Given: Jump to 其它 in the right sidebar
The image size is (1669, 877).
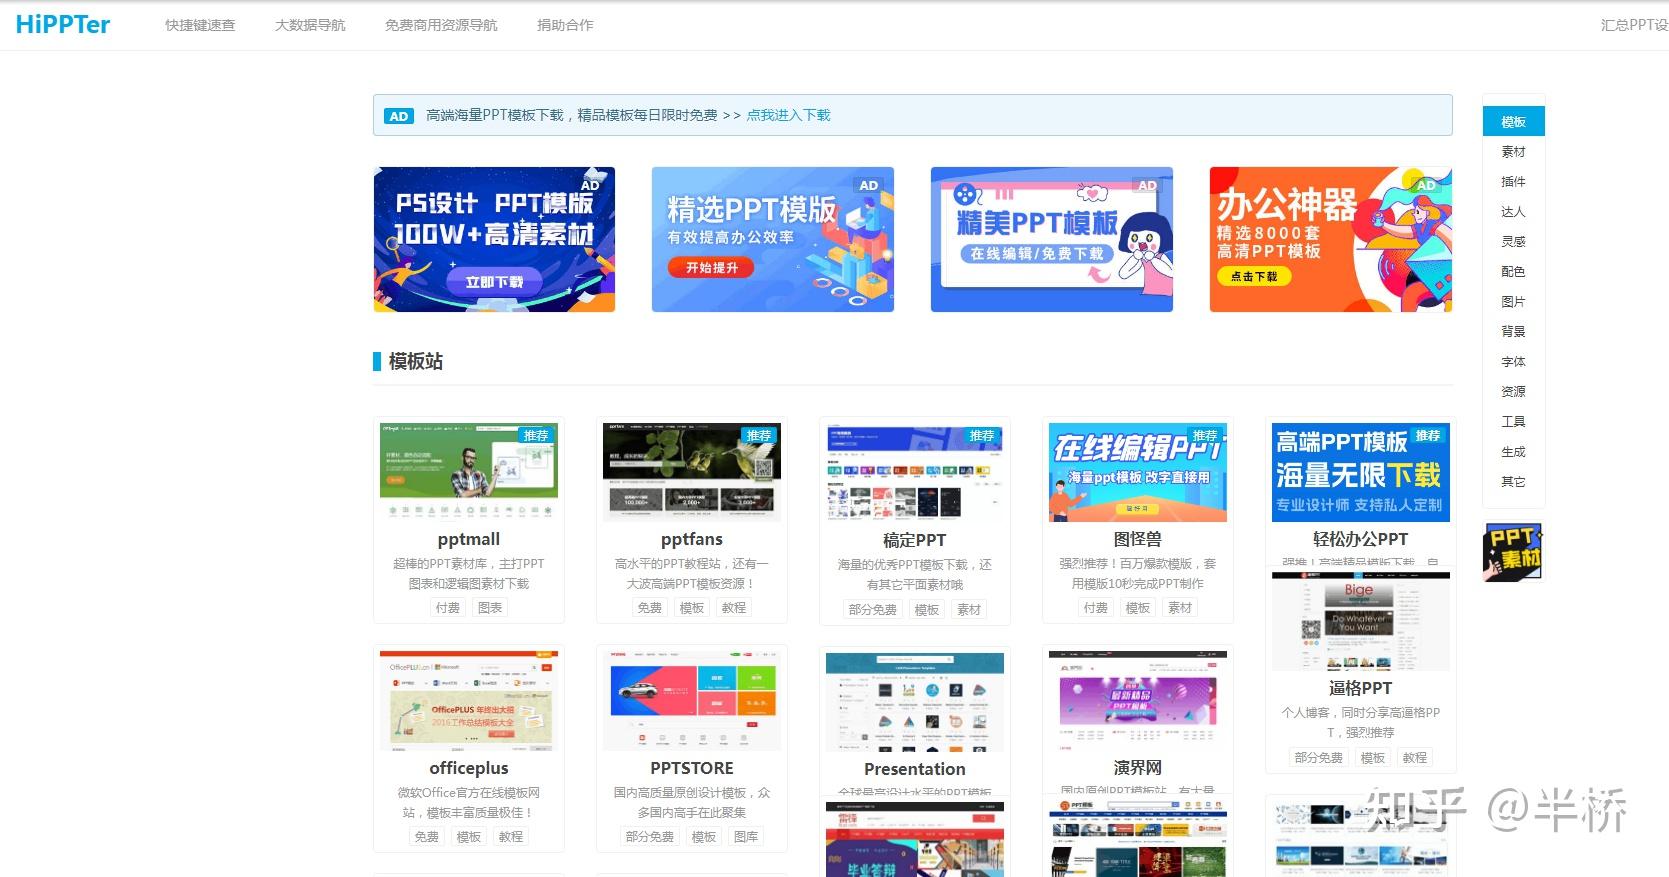Looking at the screenshot, I should pos(1513,482).
